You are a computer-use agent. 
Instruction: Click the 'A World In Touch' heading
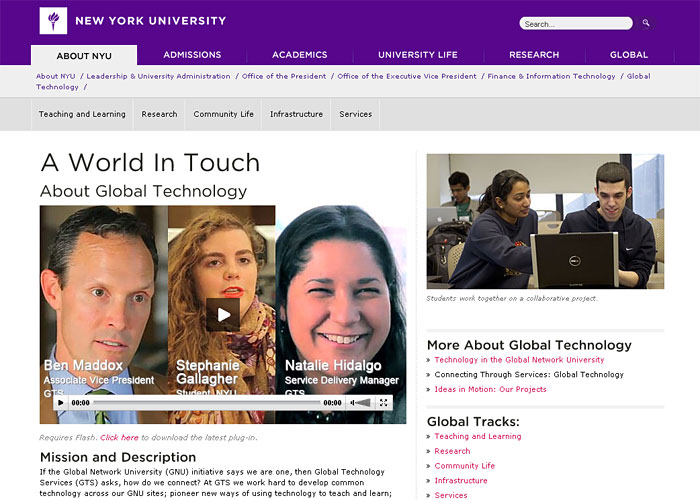coord(150,162)
